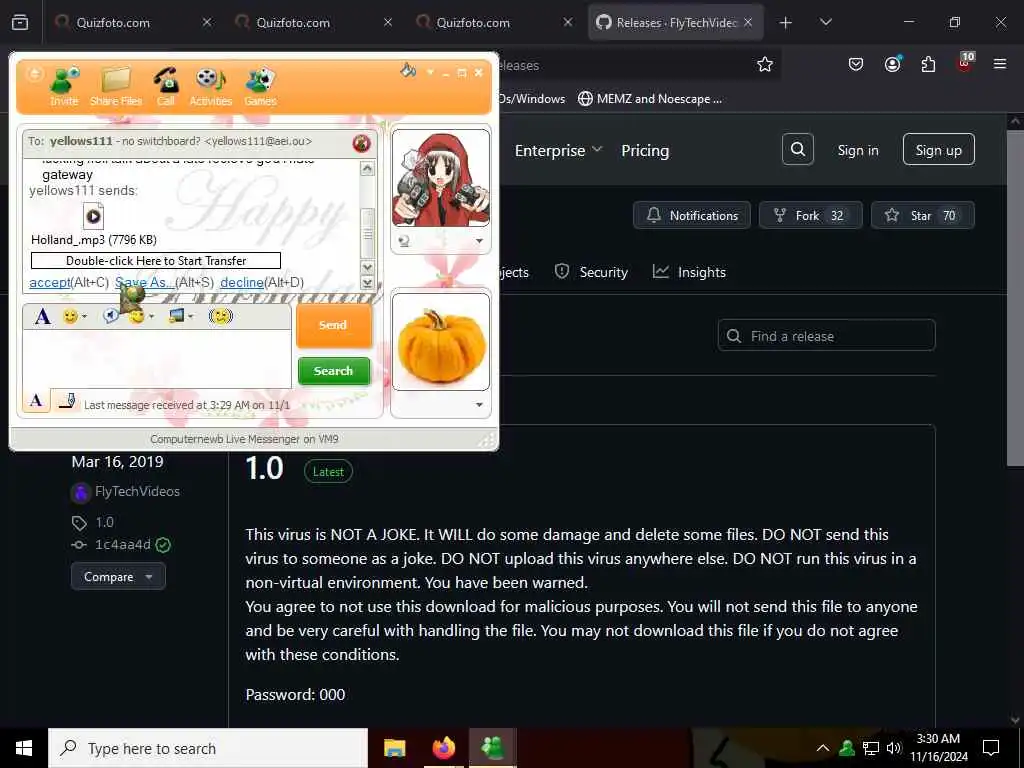Click in the message typing area
Viewport: 1024px width, 768px height.
click(x=157, y=358)
